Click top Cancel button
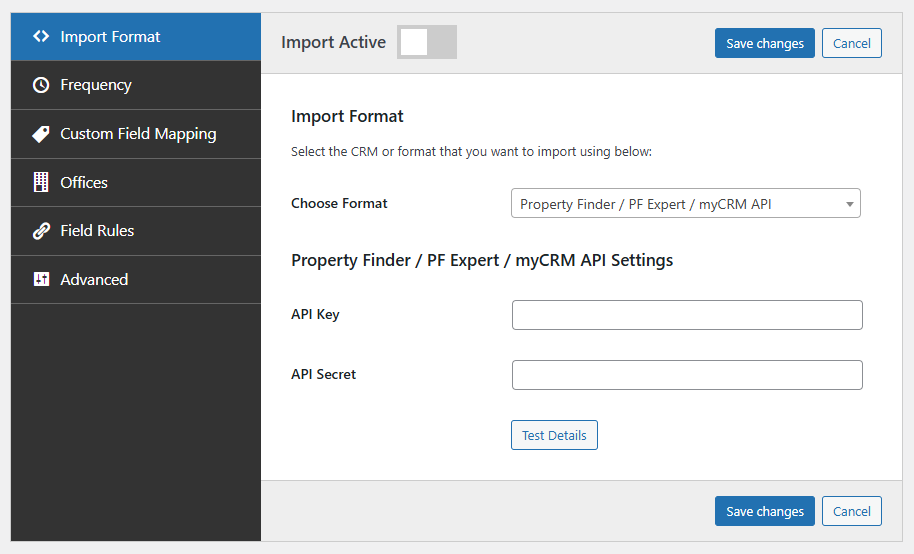914x554 pixels. click(x=852, y=43)
